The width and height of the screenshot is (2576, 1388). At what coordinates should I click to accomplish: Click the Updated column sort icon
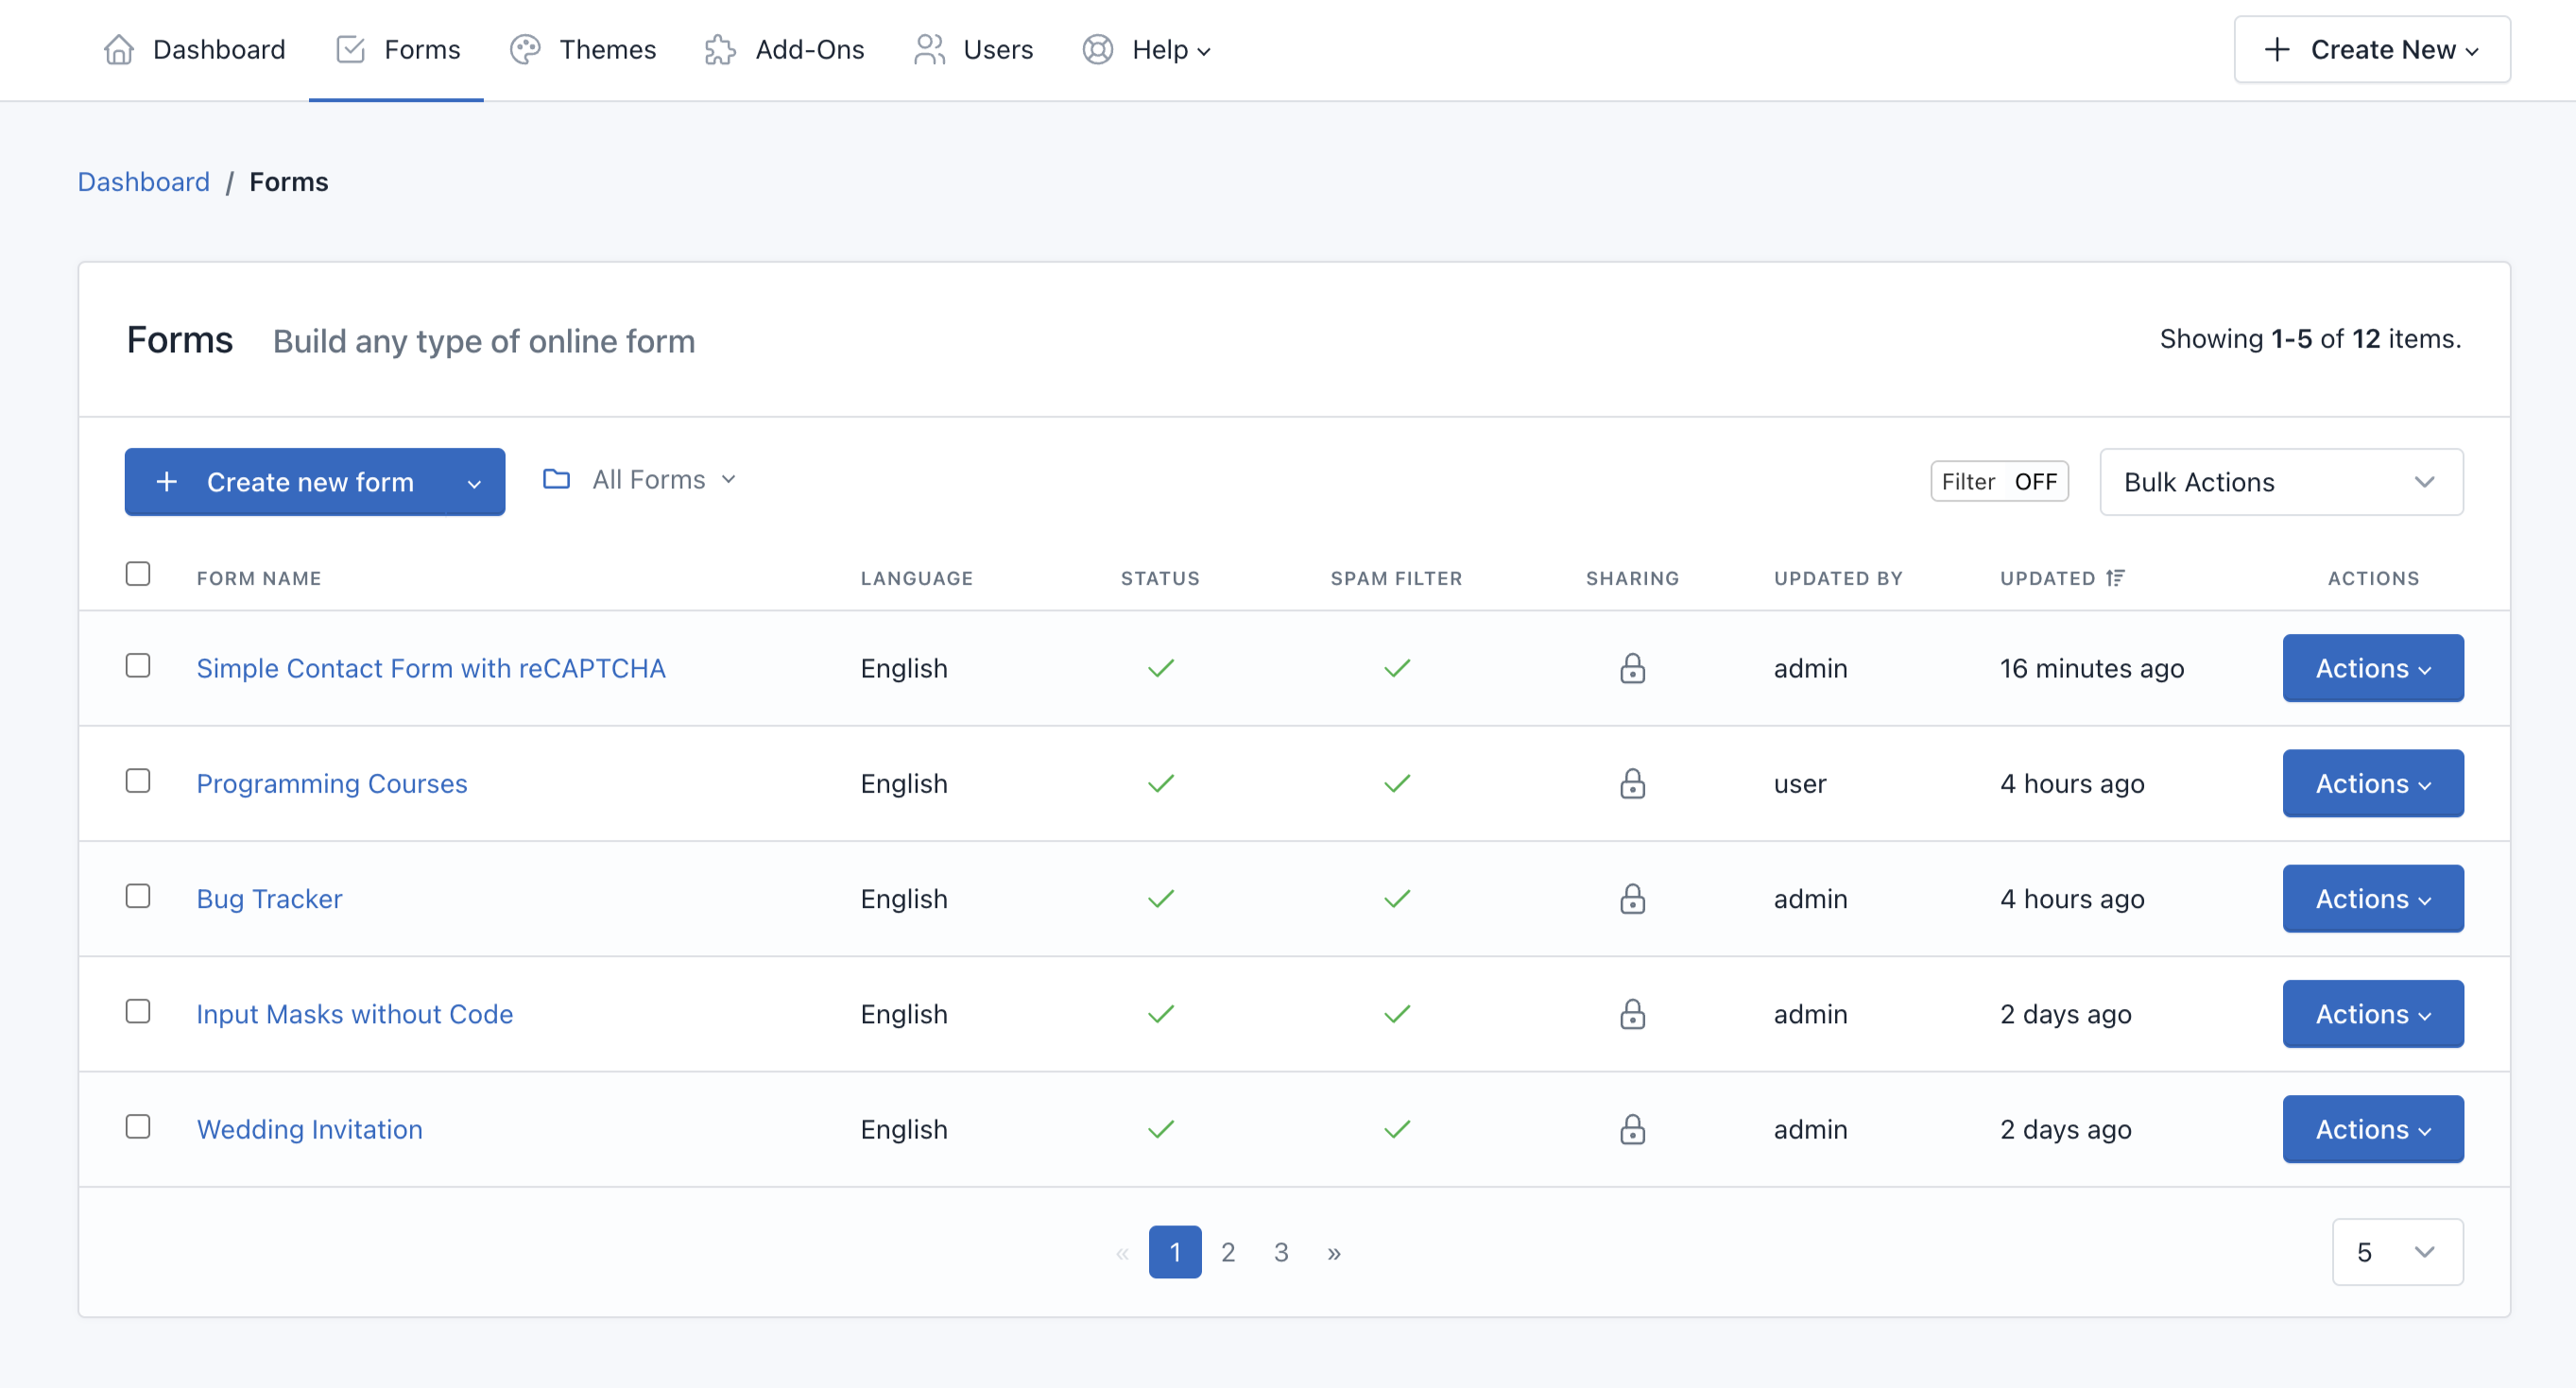tap(2115, 578)
